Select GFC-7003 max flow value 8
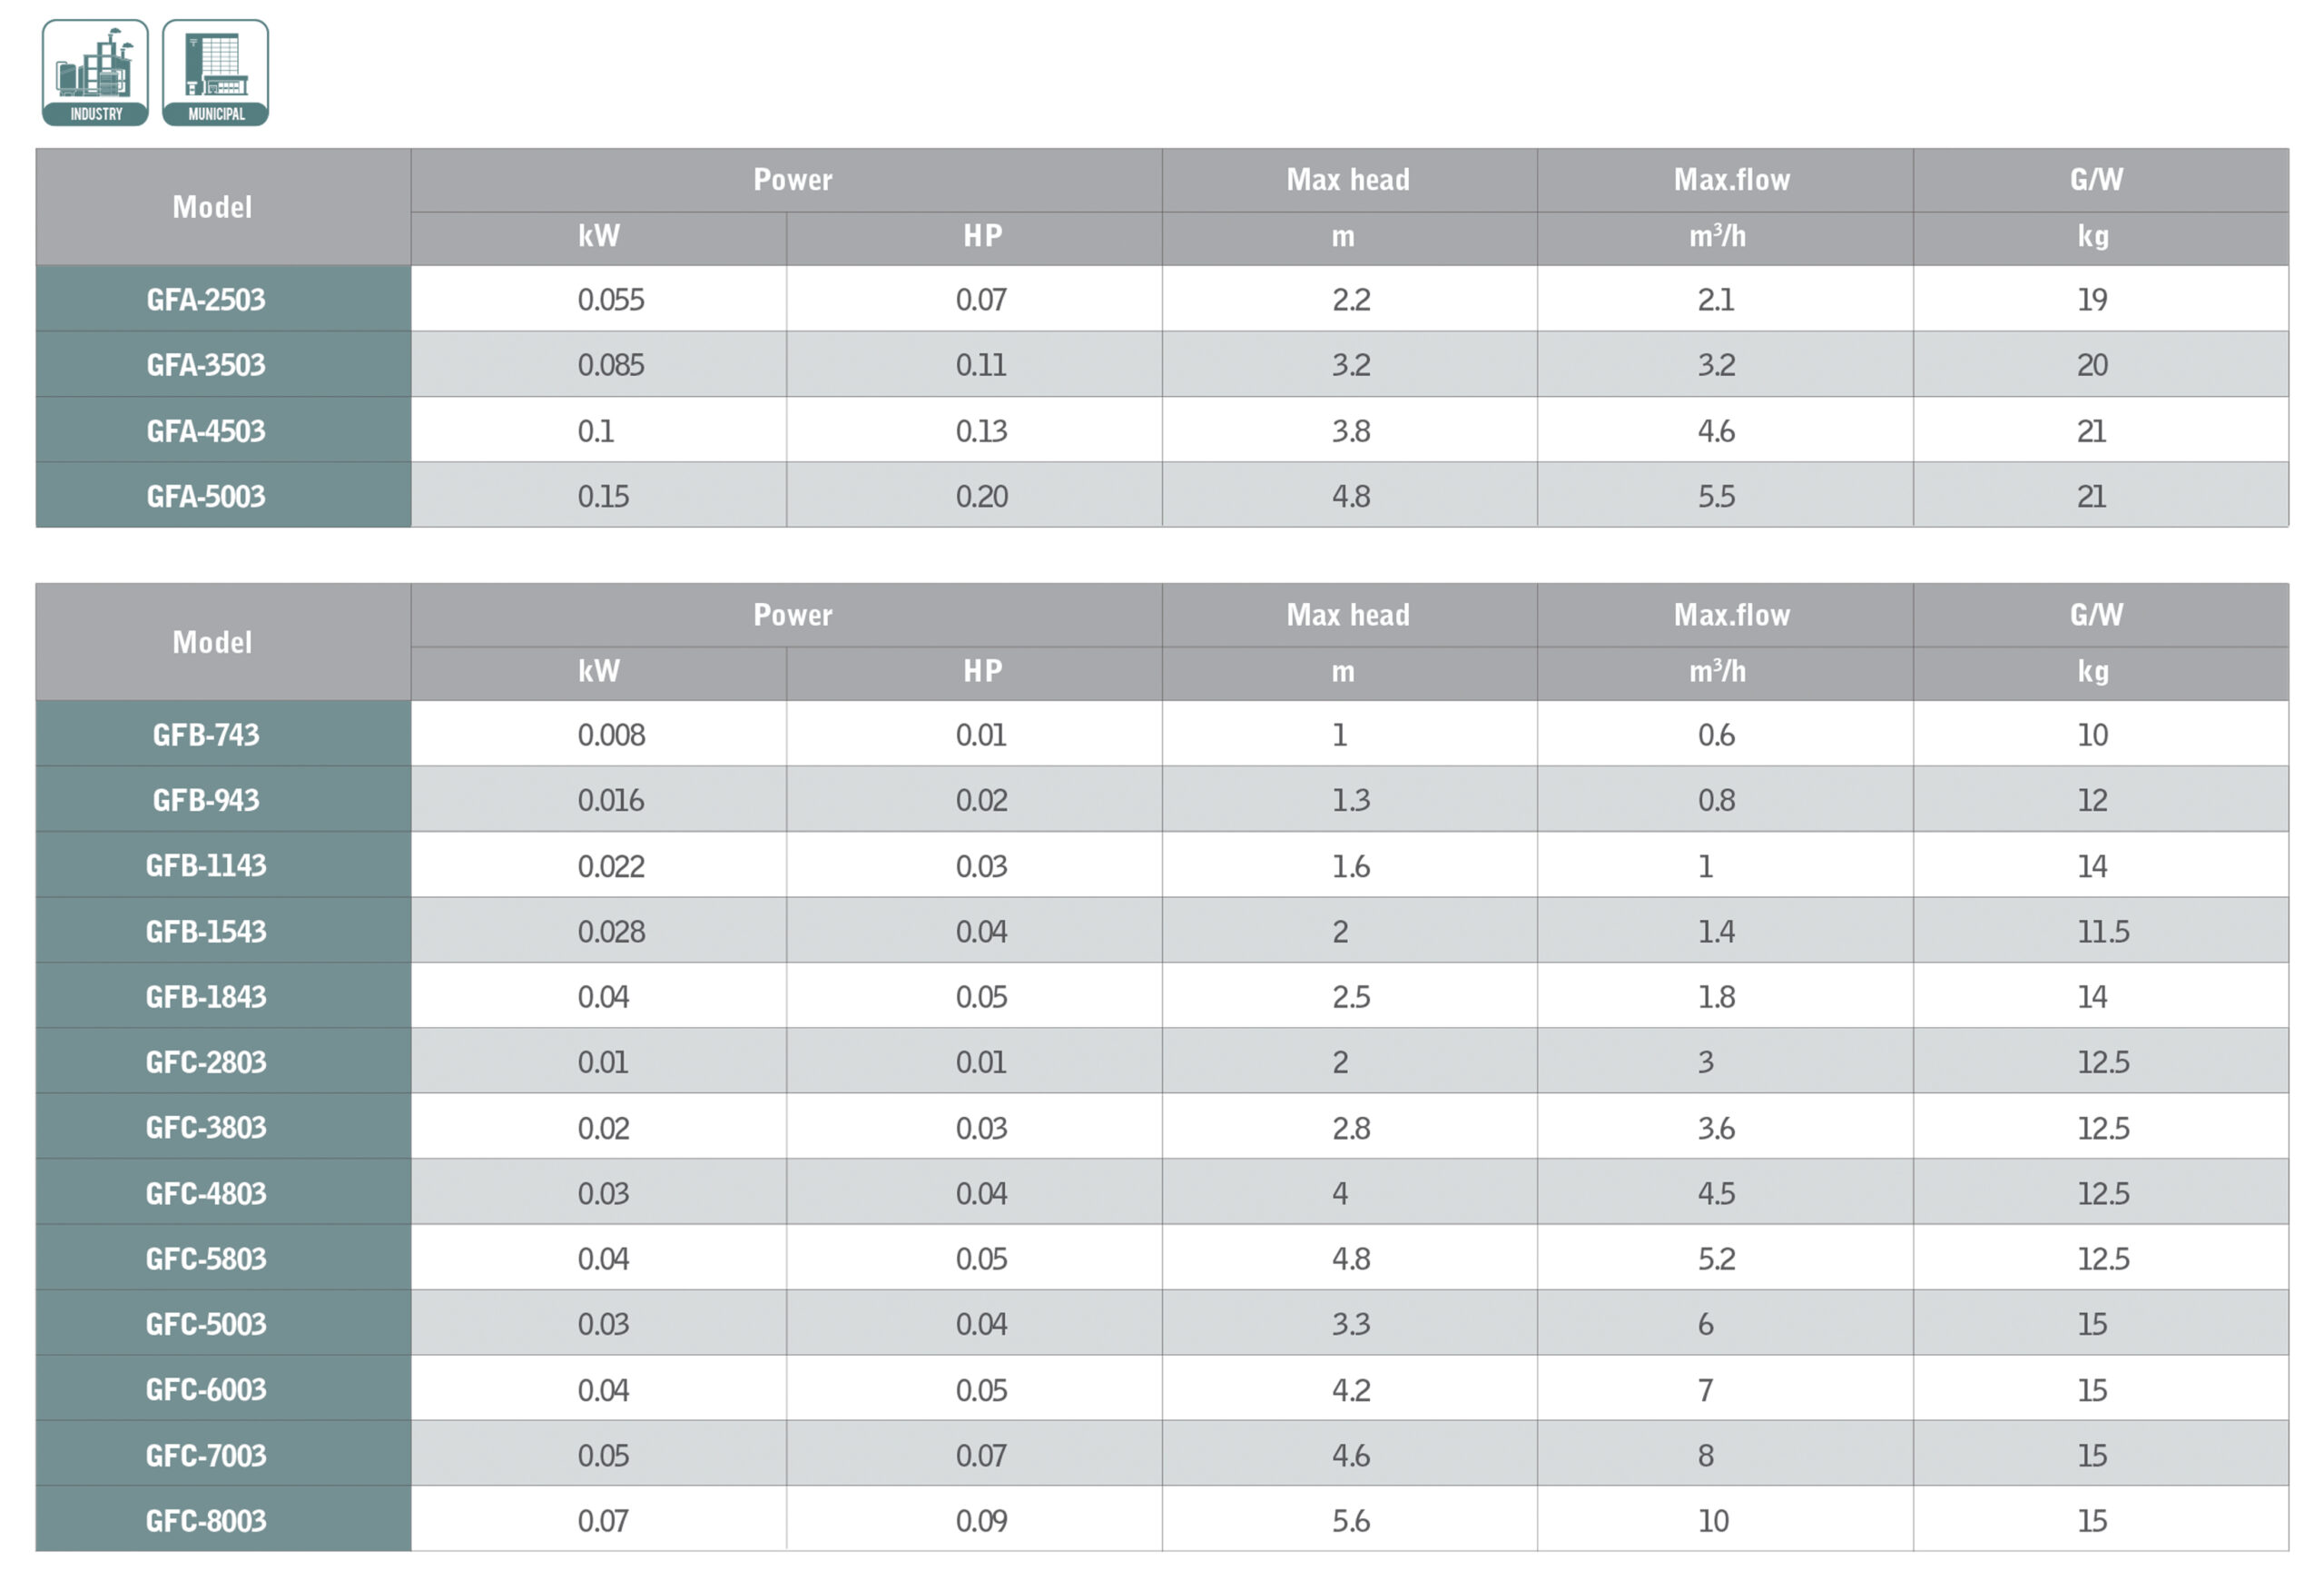This screenshot has width=2324, height=1590. pos(1706,1455)
